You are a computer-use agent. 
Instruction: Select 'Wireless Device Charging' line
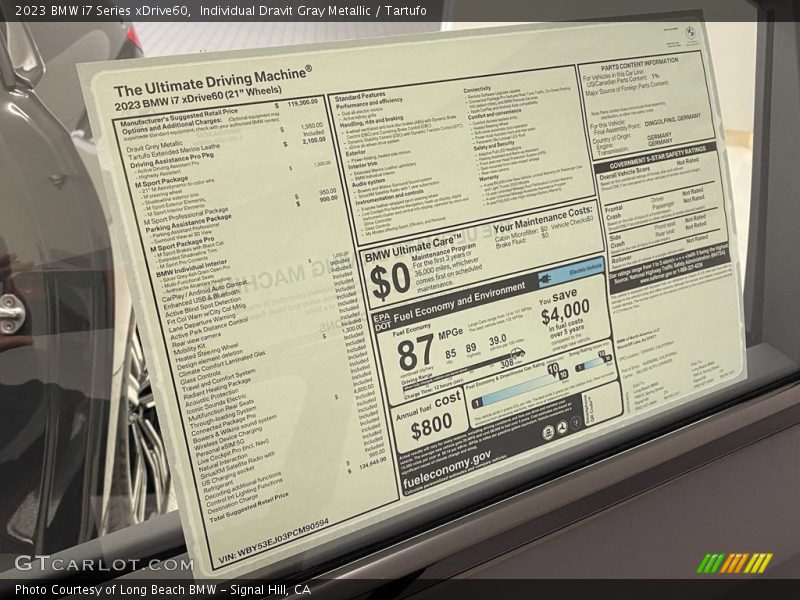pos(228,437)
